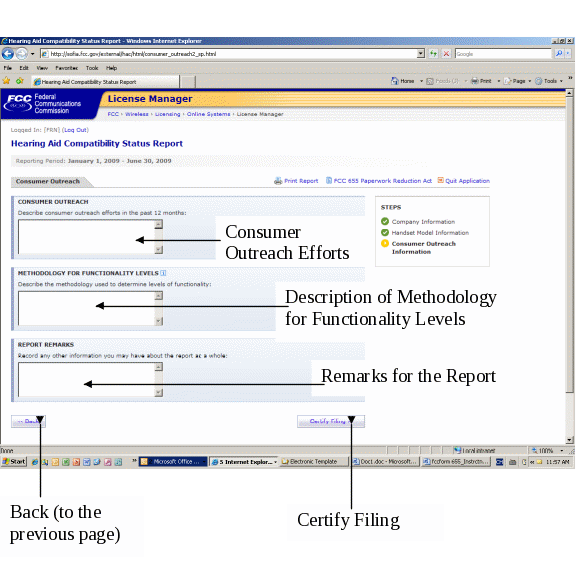Follow the Wireless breadcrumb link
This screenshot has width=576, height=579.
click(137, 114)
